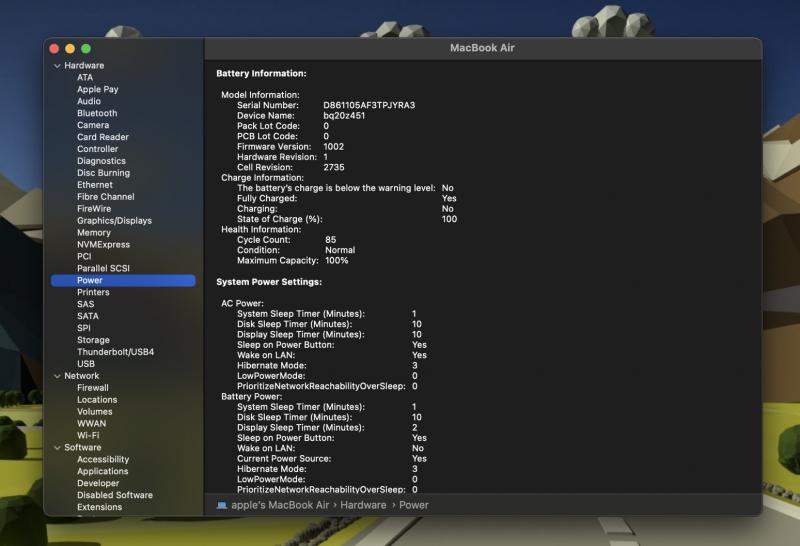Open the Camera hardware entry
Viewport: 800px width, 546px height.
(x=93, y=125)
